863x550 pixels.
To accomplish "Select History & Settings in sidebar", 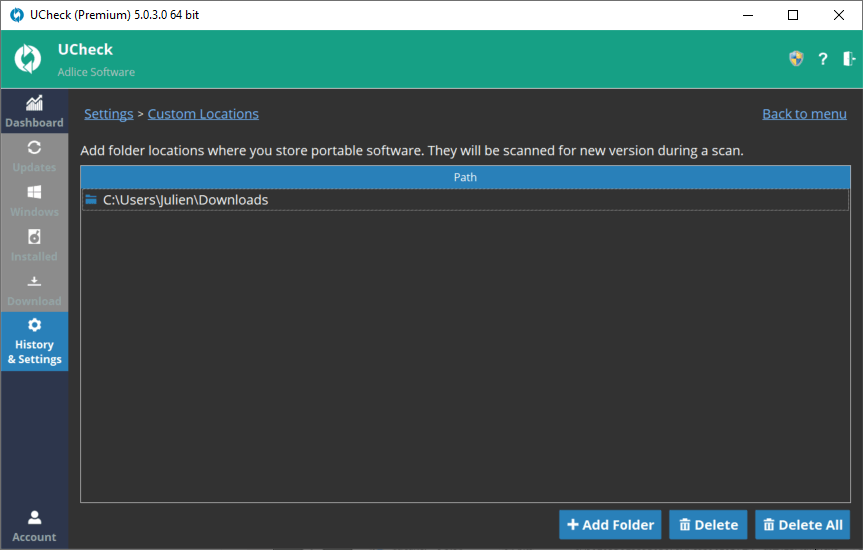I will (x=34, y=341).
